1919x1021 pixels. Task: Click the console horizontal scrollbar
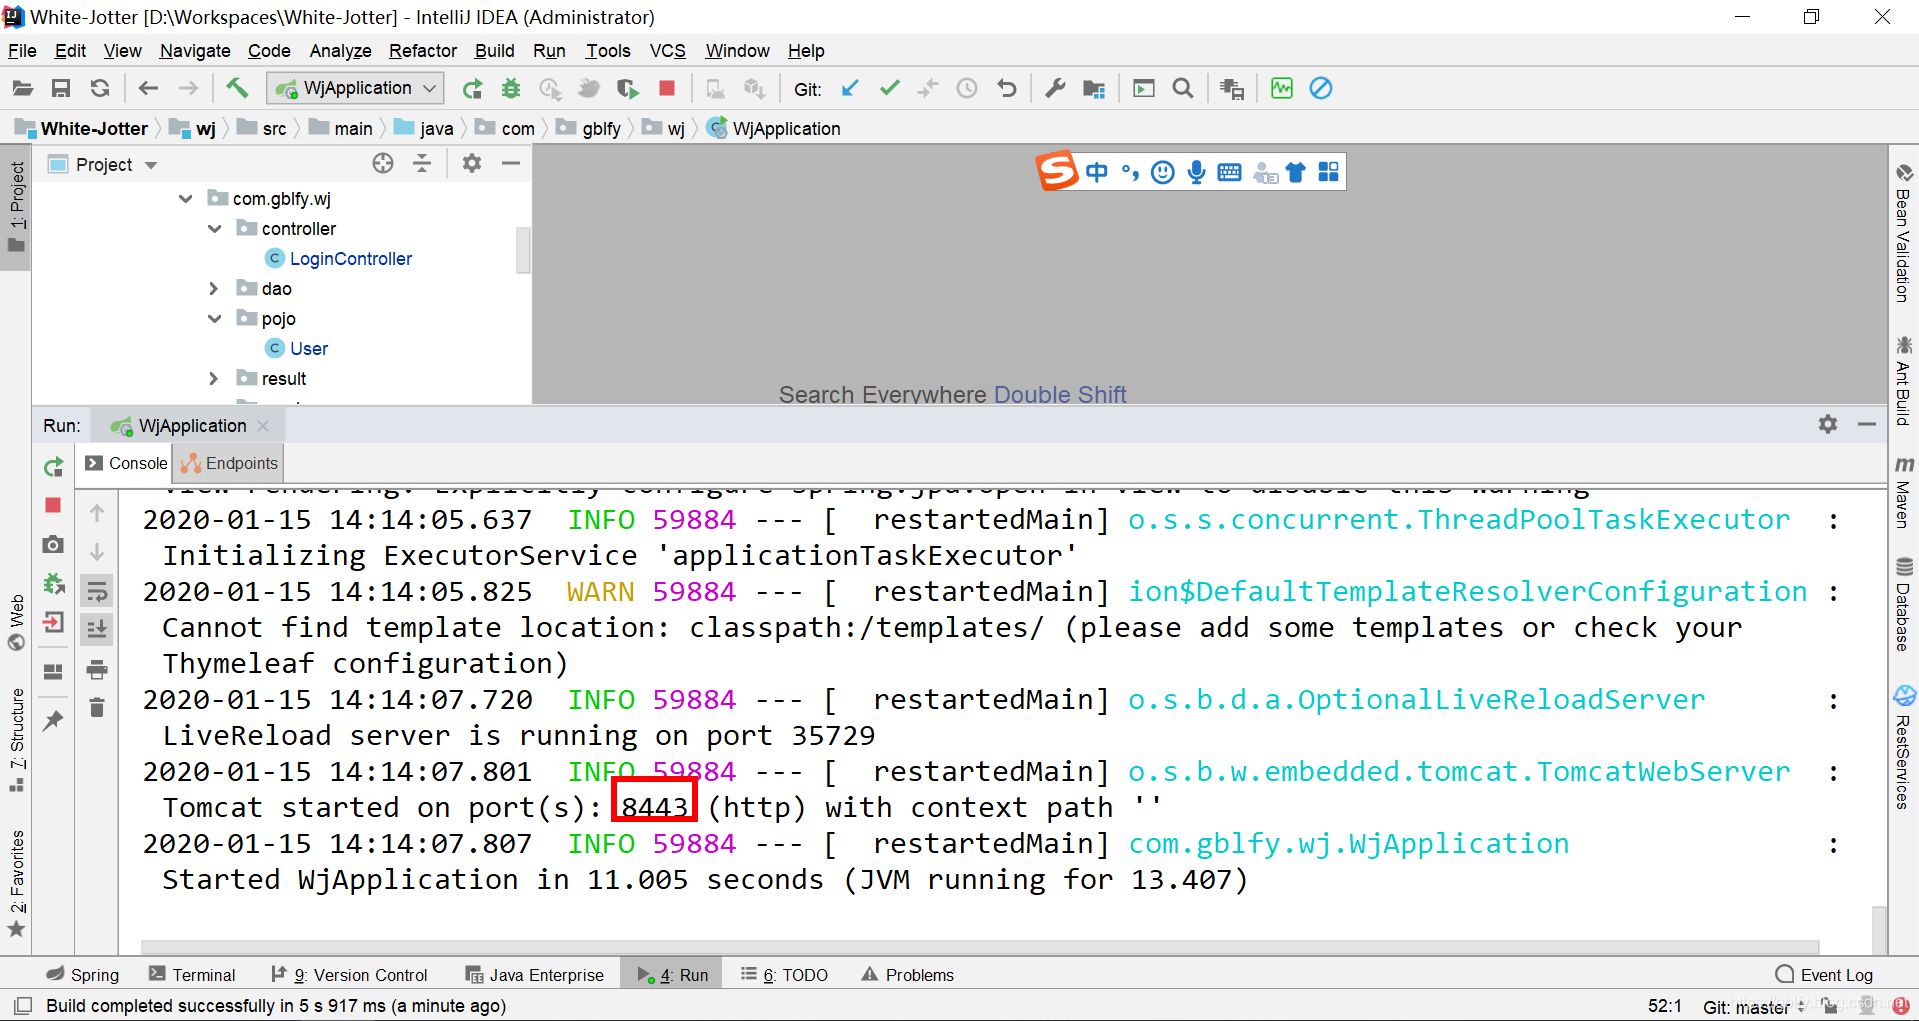coord(980,946)
